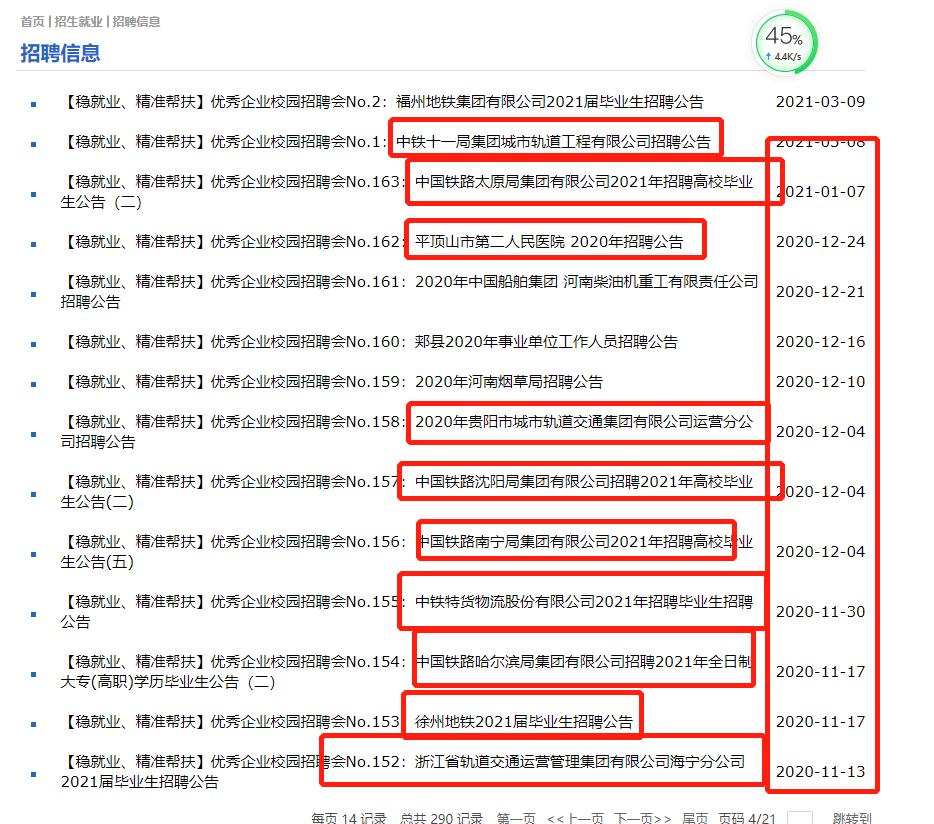The height and width of the screenshot is (824, 934).
Task: Click the bullet icon next to No.160 郏县 item
Action: tap(31, 341)
